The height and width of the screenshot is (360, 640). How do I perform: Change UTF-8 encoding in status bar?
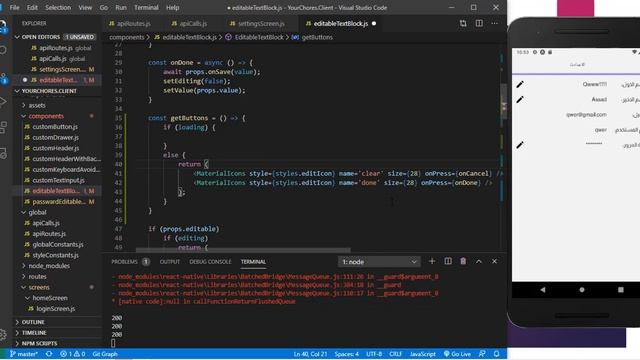point(374,354)
